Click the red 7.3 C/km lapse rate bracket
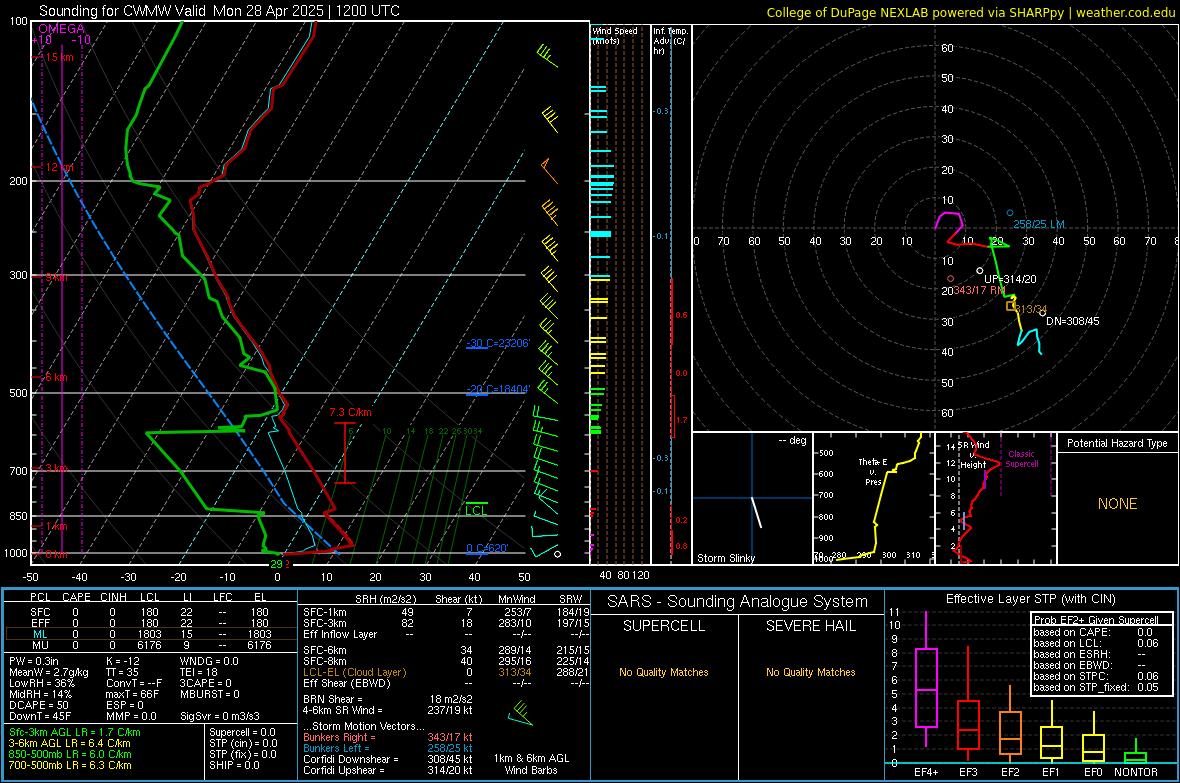1180x783 pixels. click(x=345, y=452)
